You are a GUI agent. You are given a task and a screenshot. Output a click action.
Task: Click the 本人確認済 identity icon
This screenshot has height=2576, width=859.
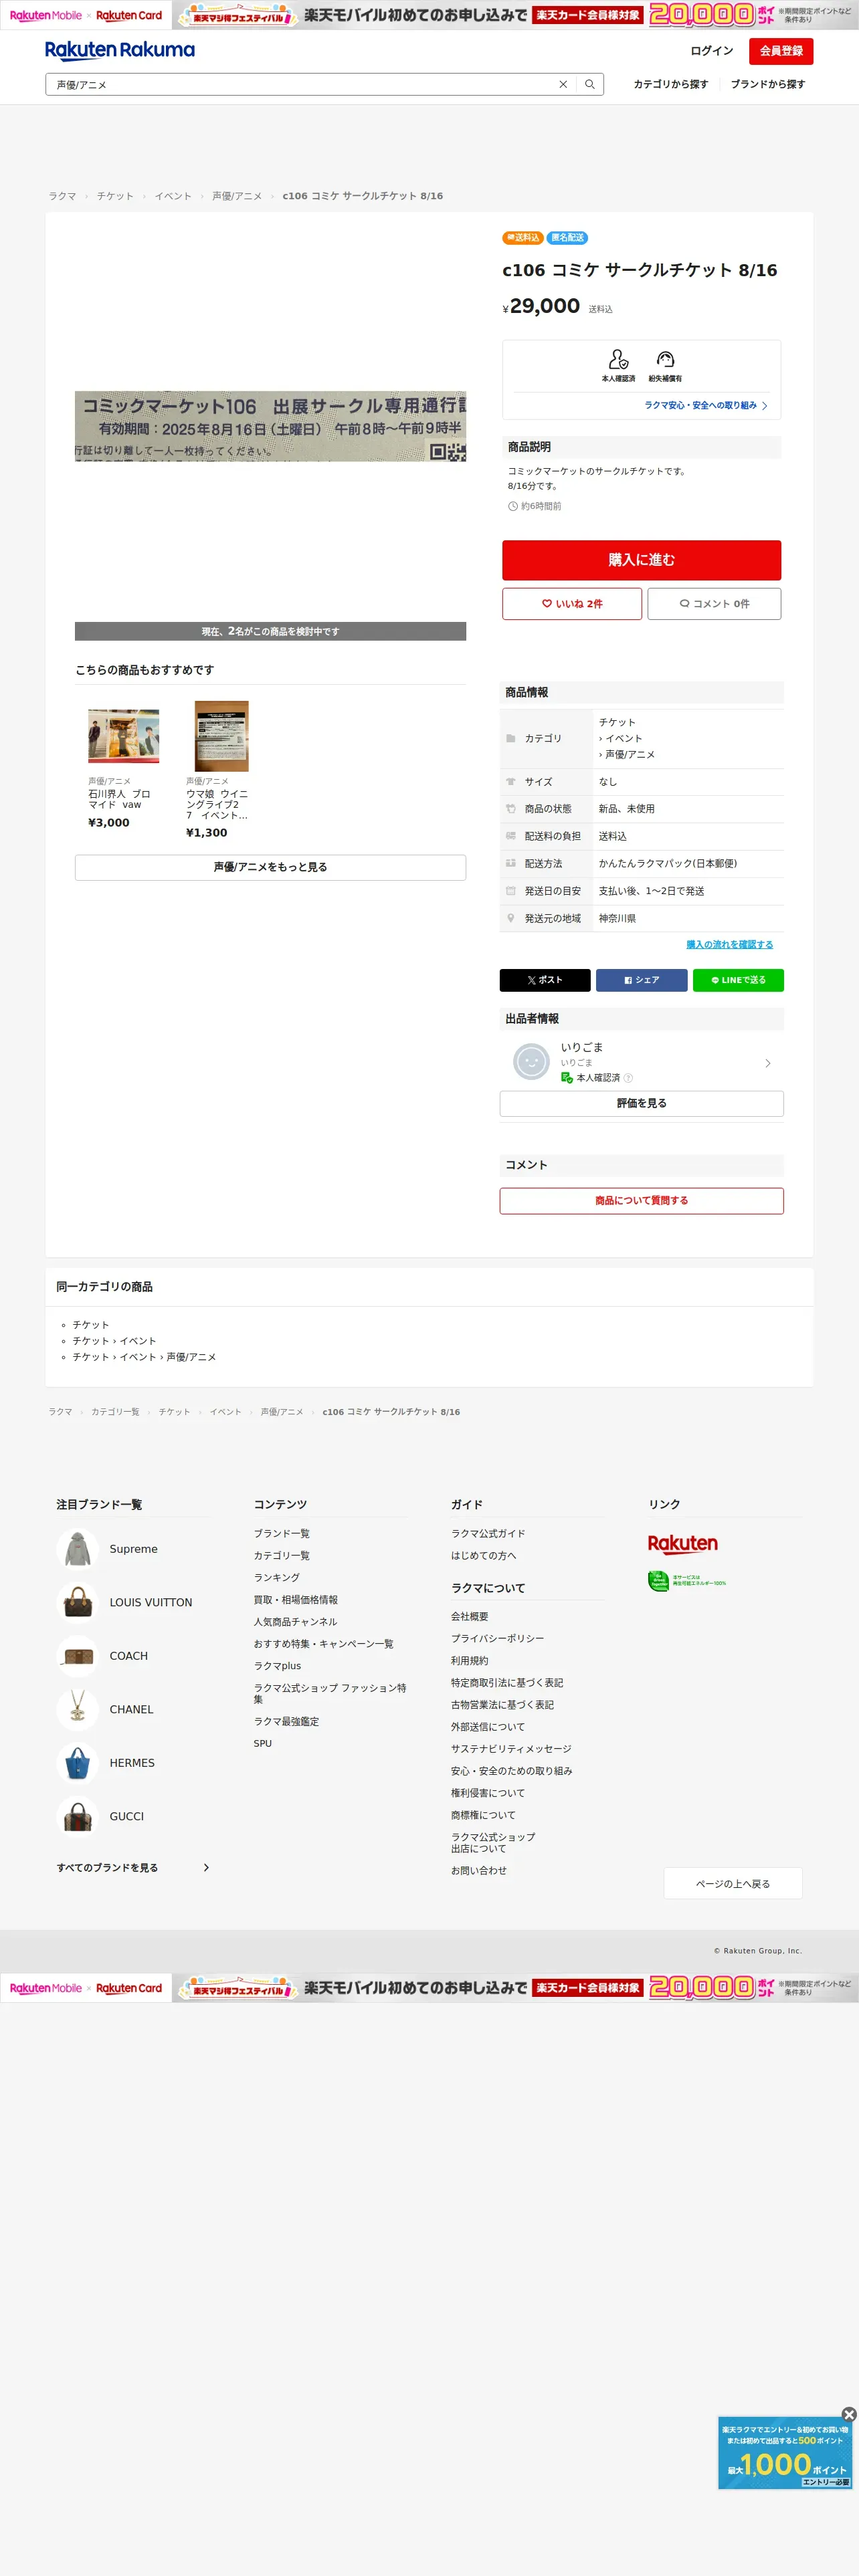[618, 360]
